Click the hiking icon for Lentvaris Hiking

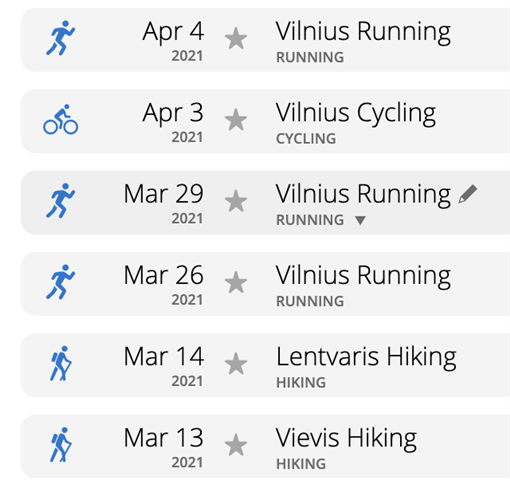[x=61, y=363]
